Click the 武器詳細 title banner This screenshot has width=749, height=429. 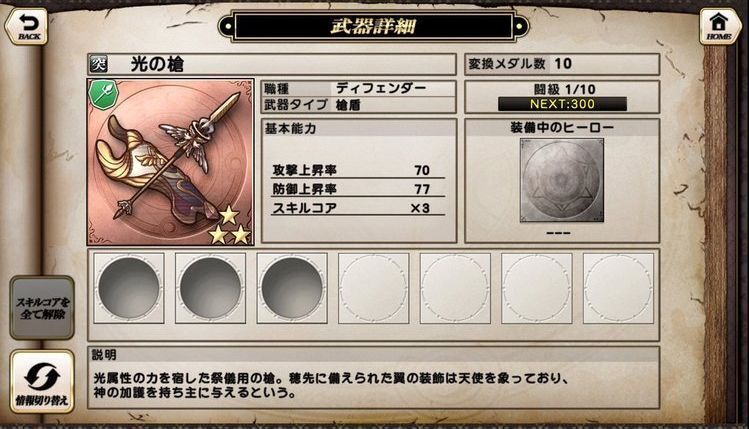coord(374,26)
